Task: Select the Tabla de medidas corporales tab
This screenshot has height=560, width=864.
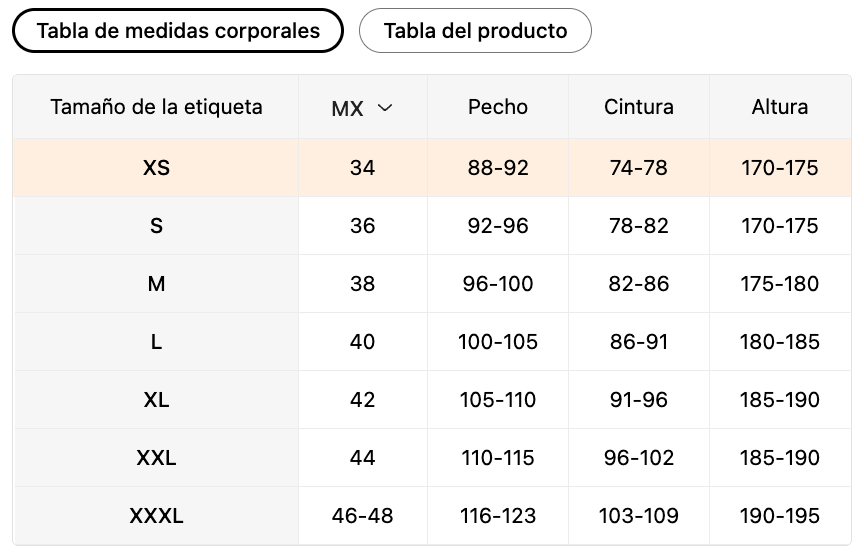Action: click(178, 31)
